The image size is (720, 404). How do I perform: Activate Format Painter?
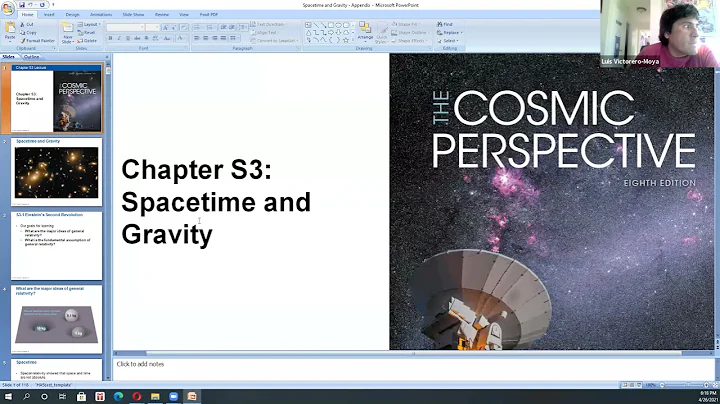click(37, 41)
